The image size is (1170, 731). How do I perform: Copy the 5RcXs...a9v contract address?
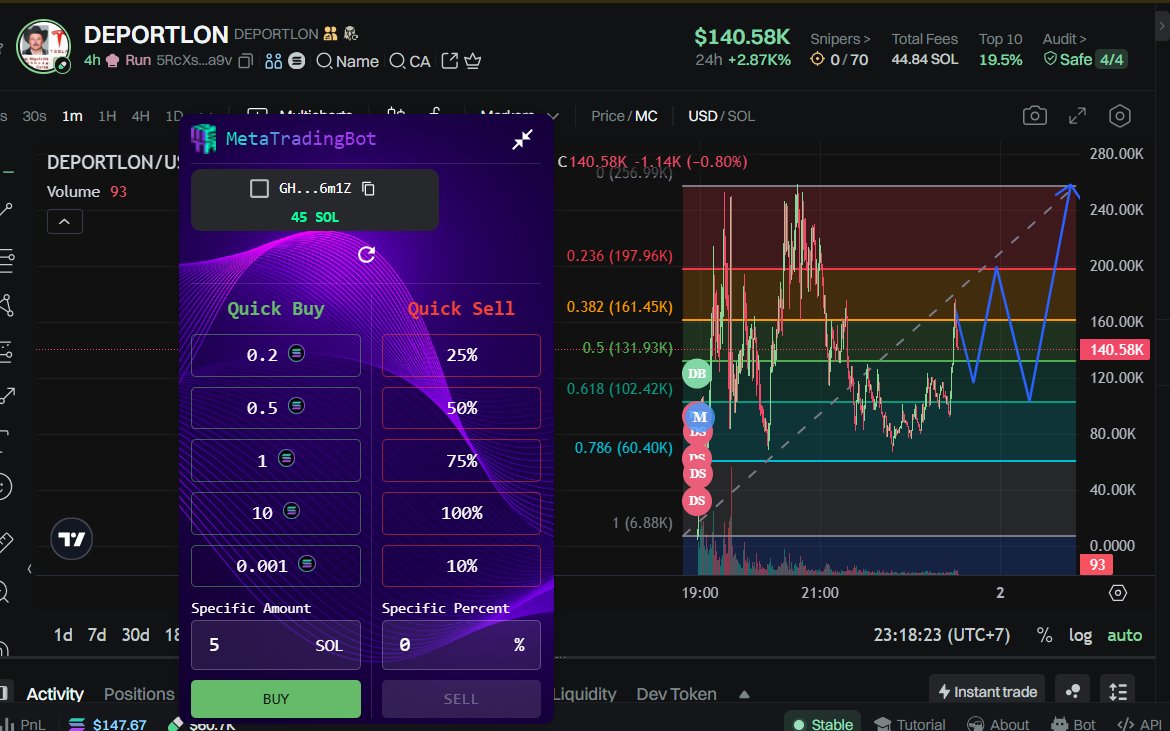coord(245,61)
